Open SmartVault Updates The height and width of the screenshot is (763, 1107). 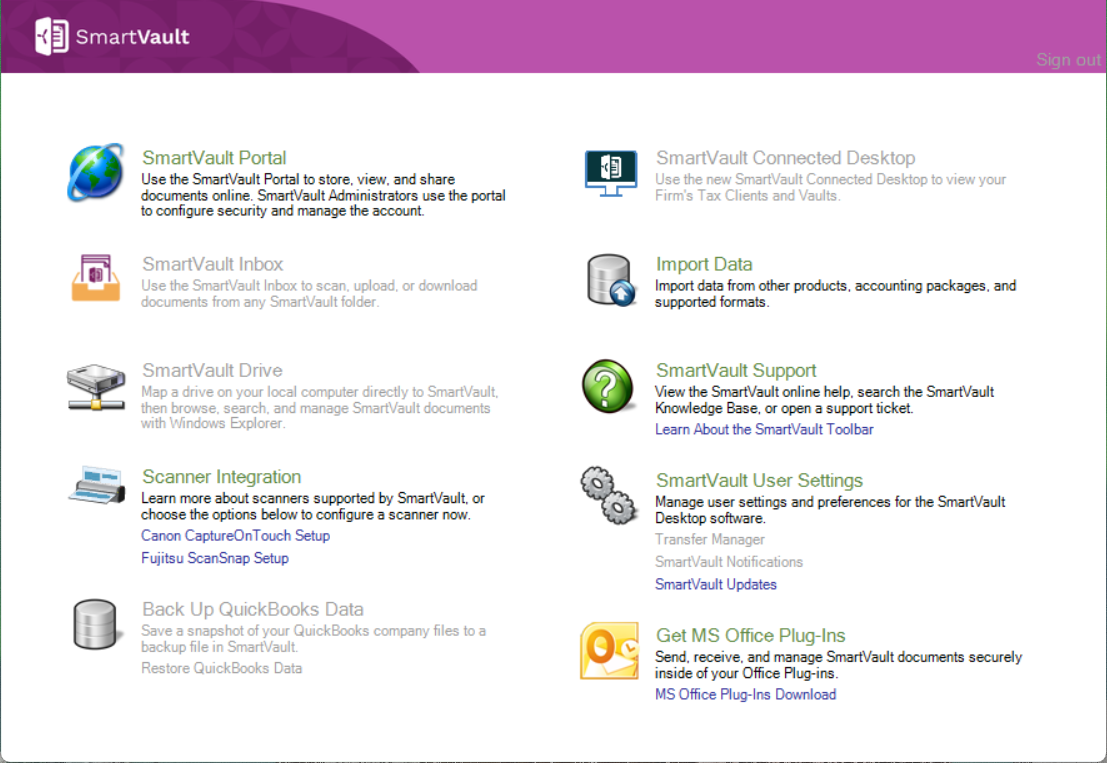(715, 585)
